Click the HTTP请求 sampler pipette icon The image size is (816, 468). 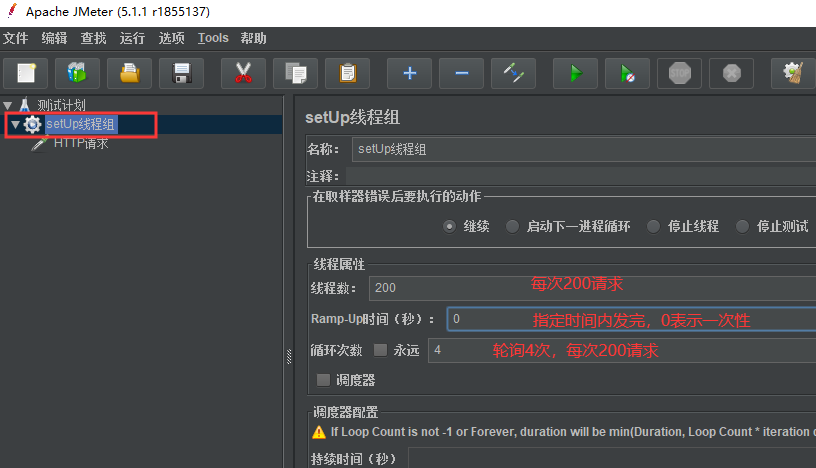coord(40,144)
